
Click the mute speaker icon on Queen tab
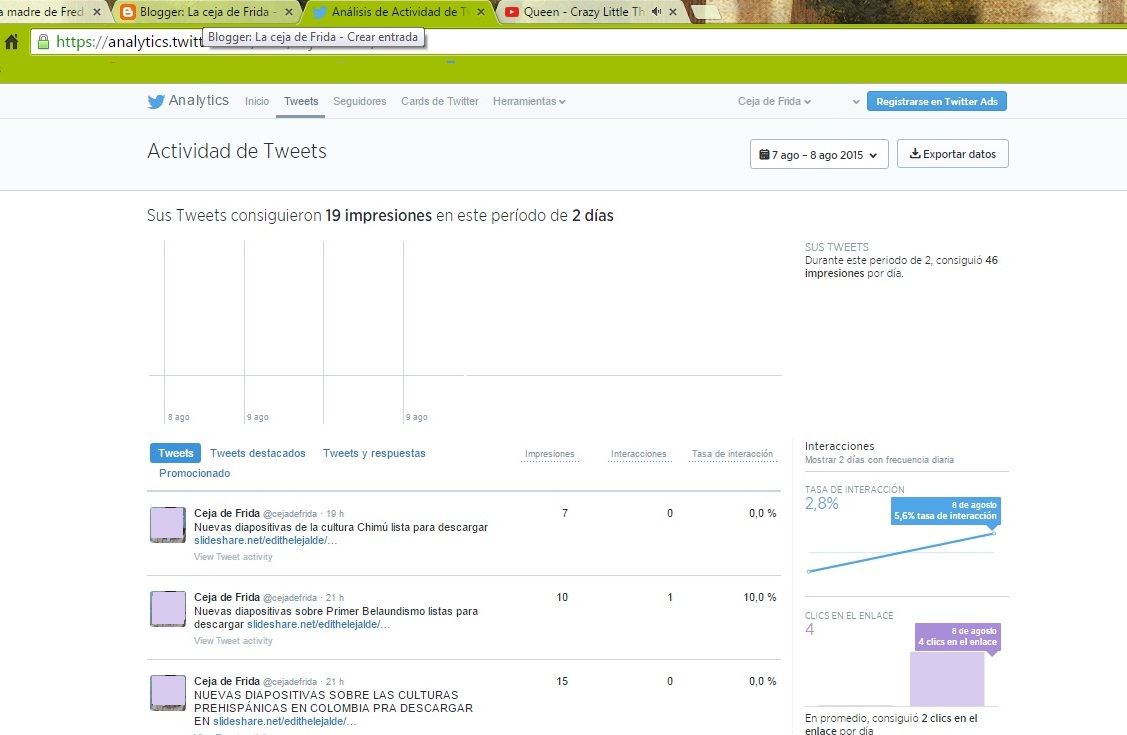656,11
